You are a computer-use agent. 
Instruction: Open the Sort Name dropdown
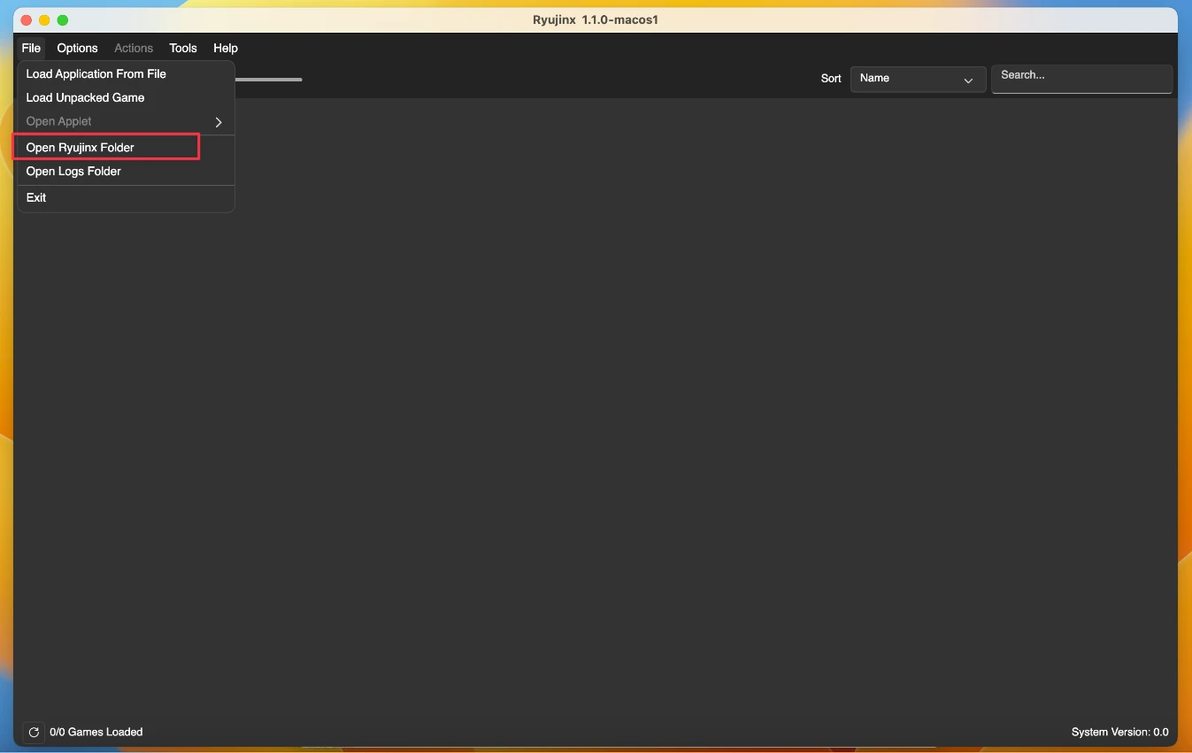point(918,78)
